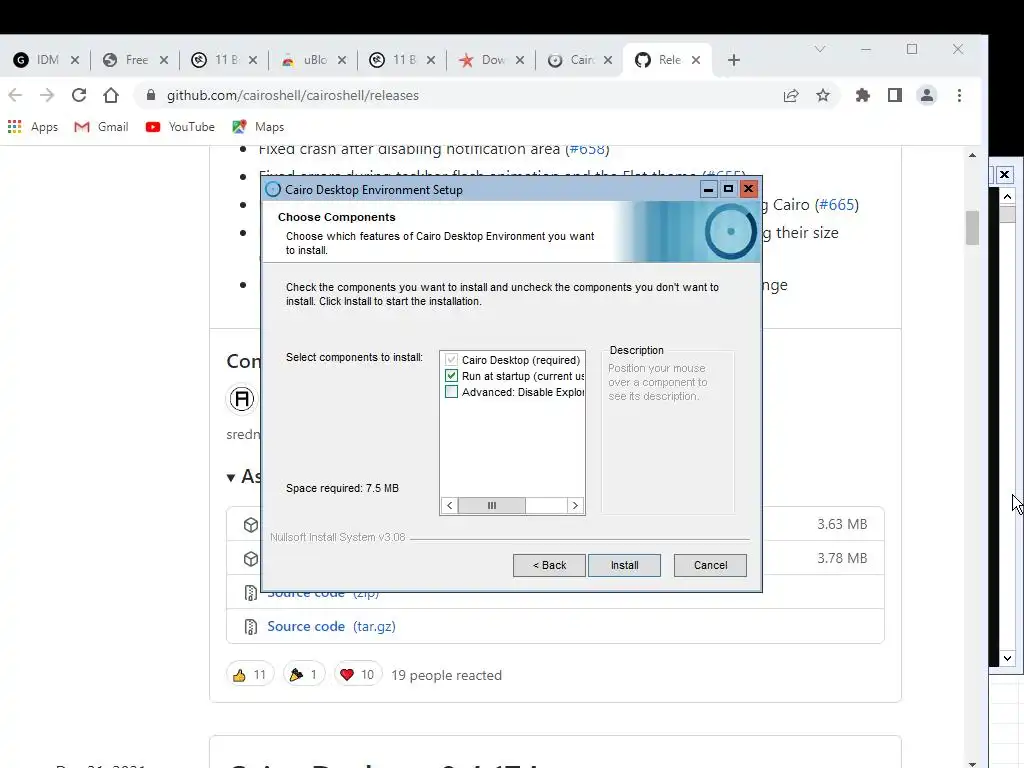Open a new browser tab
Image resolution: width=1024 pixels, height=768 pixels.
(x=733, y=60)
